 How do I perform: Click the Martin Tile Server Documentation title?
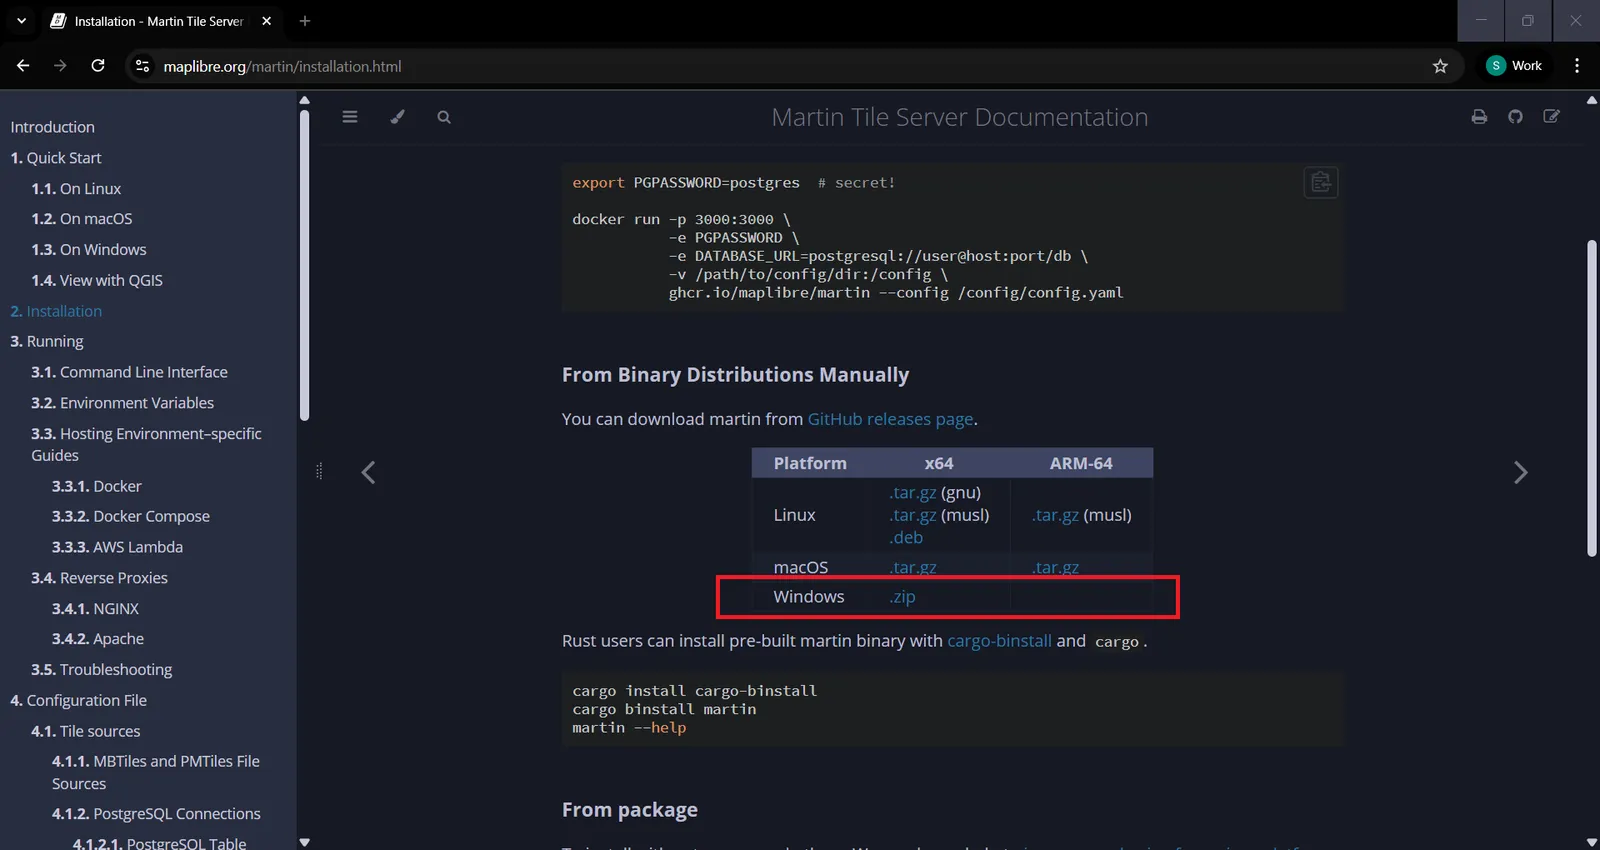960,117
